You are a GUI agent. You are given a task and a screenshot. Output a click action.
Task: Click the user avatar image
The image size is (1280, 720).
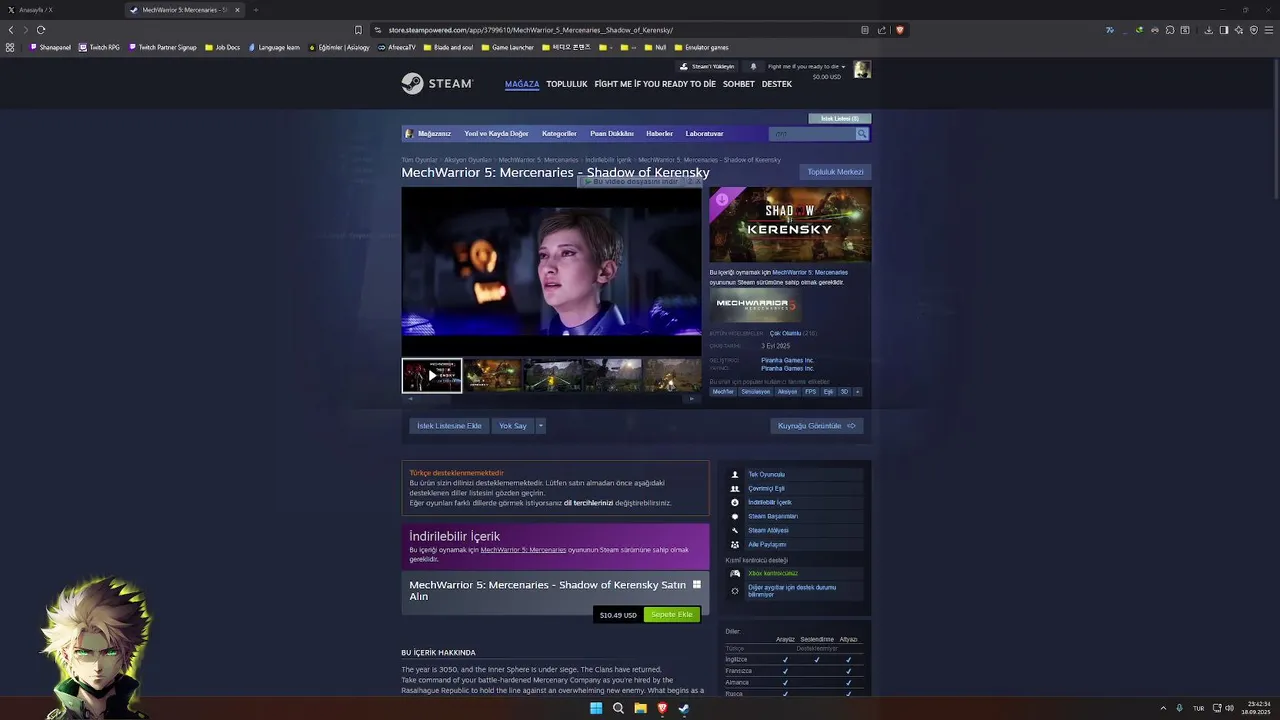tap(862, 69)
